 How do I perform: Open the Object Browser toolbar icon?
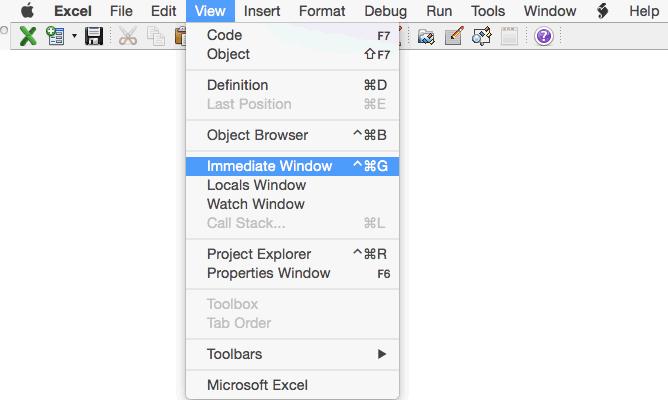point(482,36)
